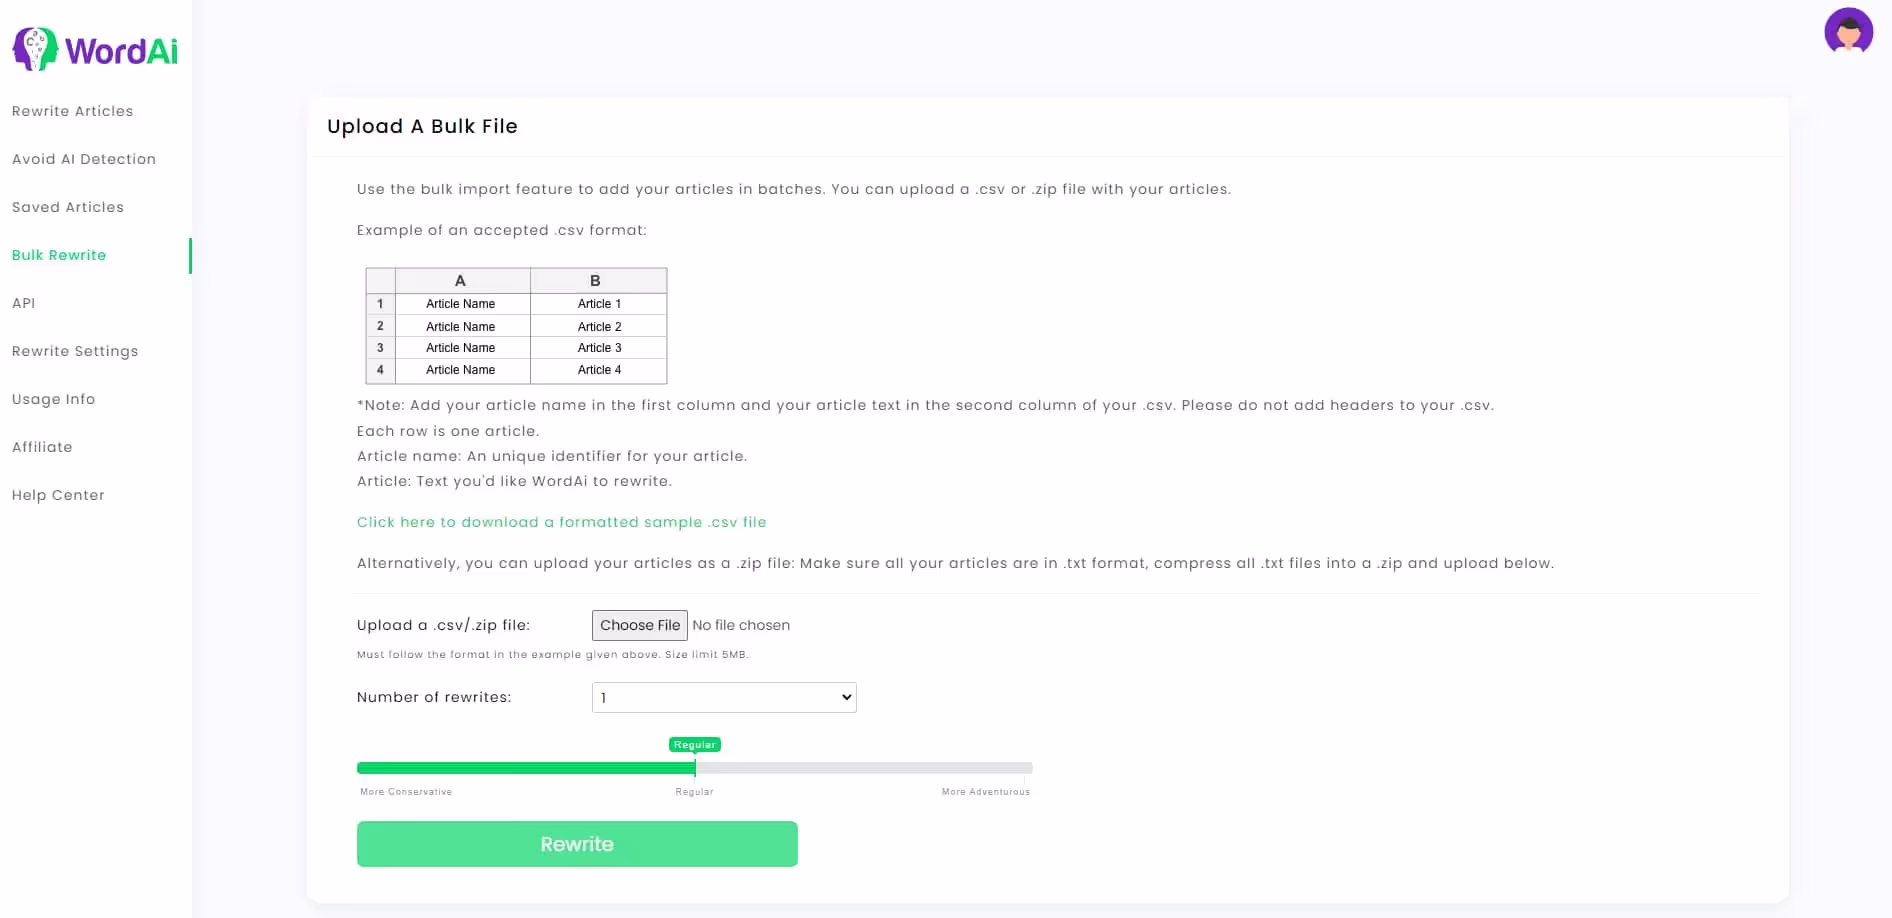Click the Choose File button
The image size is (1892, 918).
click(x=639, y=625)
